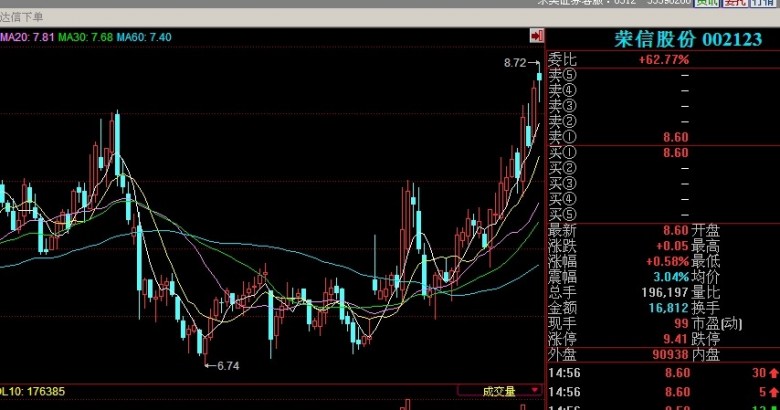Select the 最新 latest price 8.60
This screenshot has height=410, width=780.
coord(676,230)
